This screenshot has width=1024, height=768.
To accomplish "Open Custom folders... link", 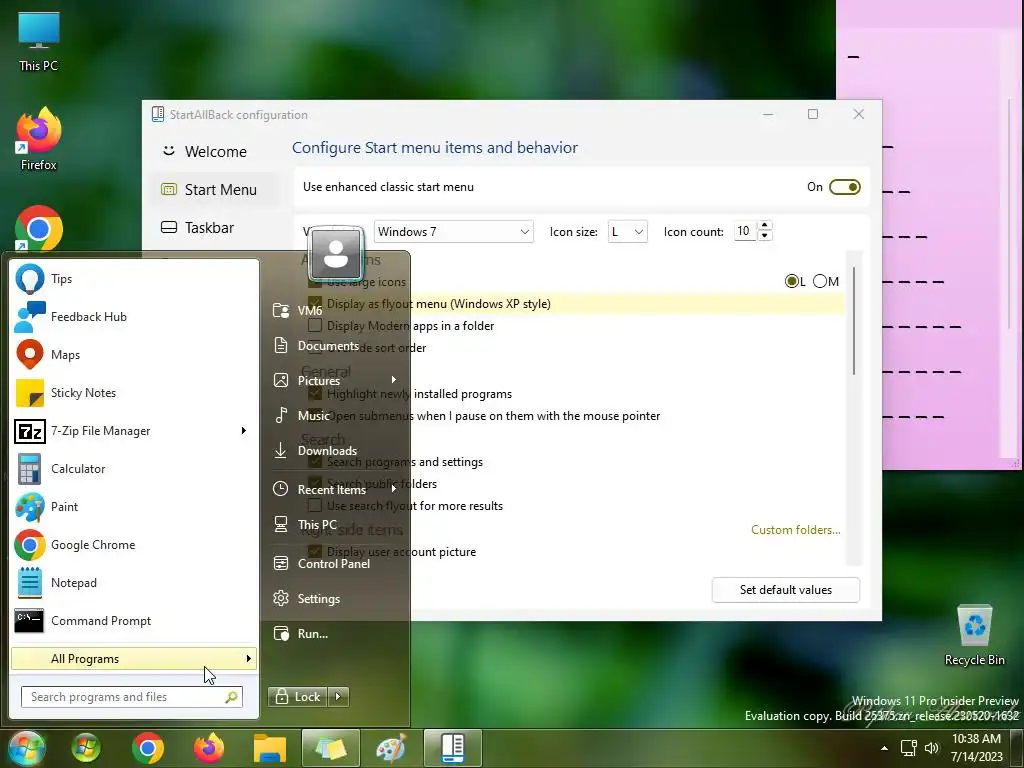I will 795,530.
